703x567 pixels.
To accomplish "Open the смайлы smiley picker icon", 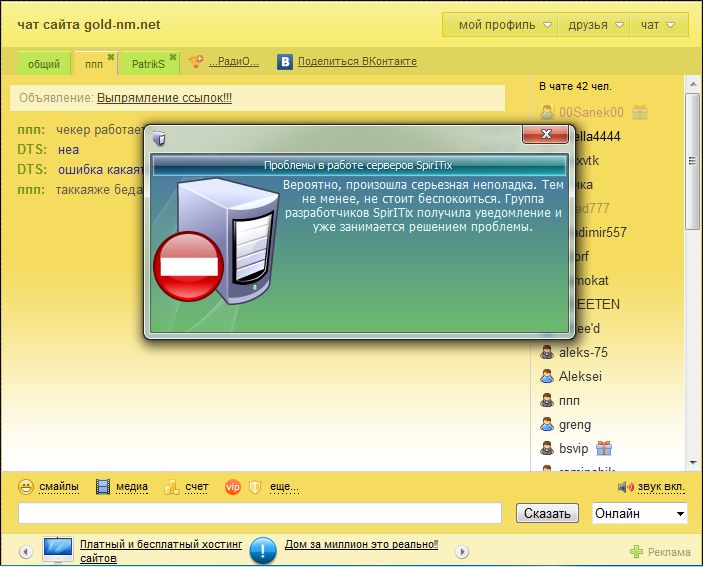I will click(26, 487).
